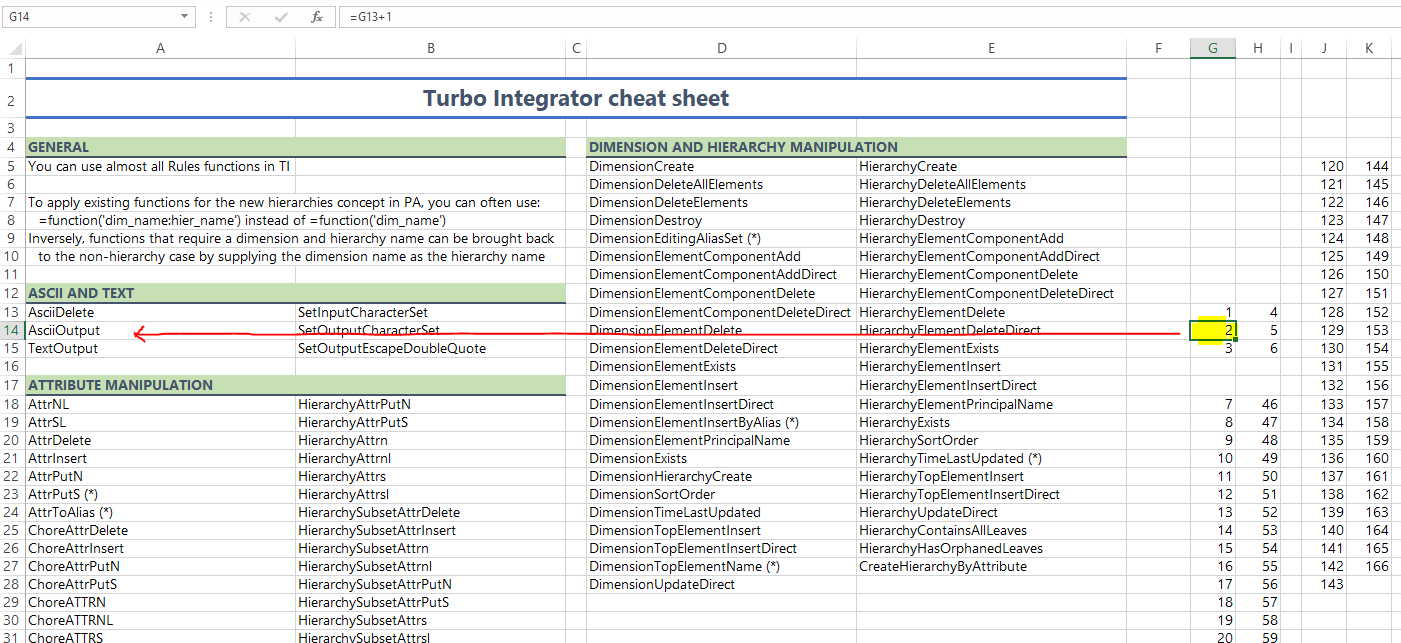This screenshot has height=643, width=1401.
Task: Select column D header
Action: coord(722,48)
